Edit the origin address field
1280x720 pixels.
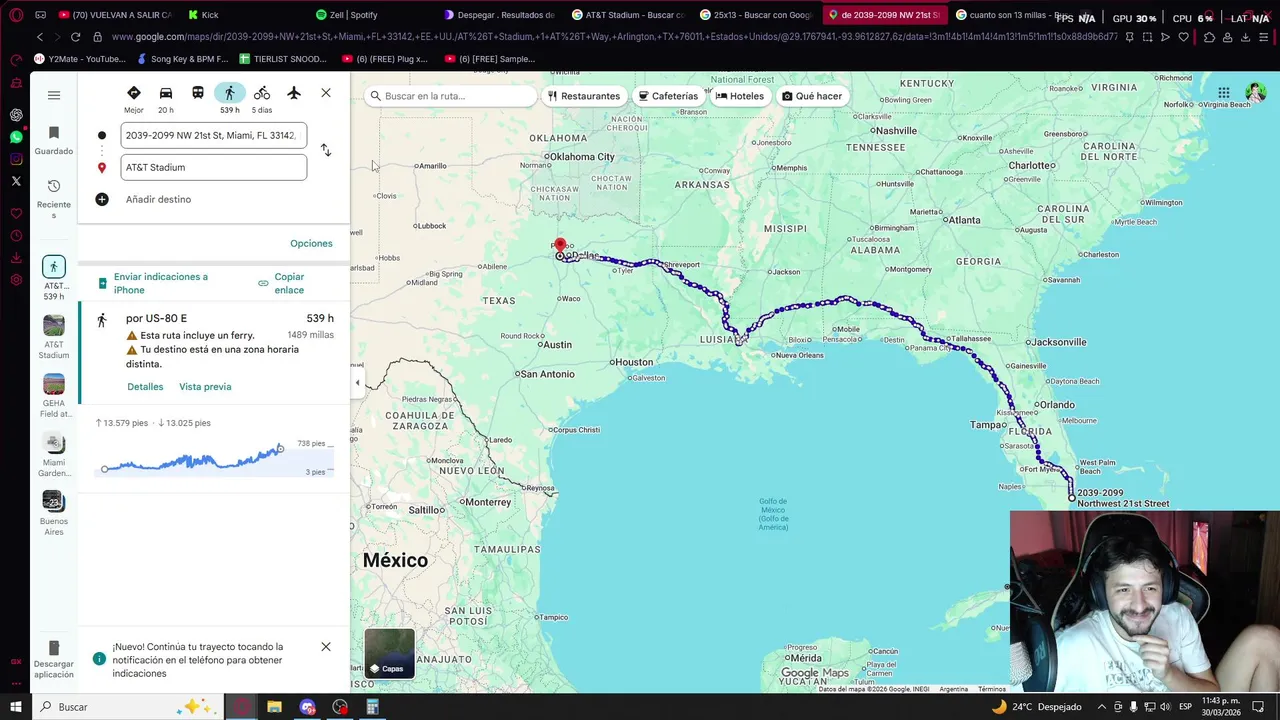(213, 135)
